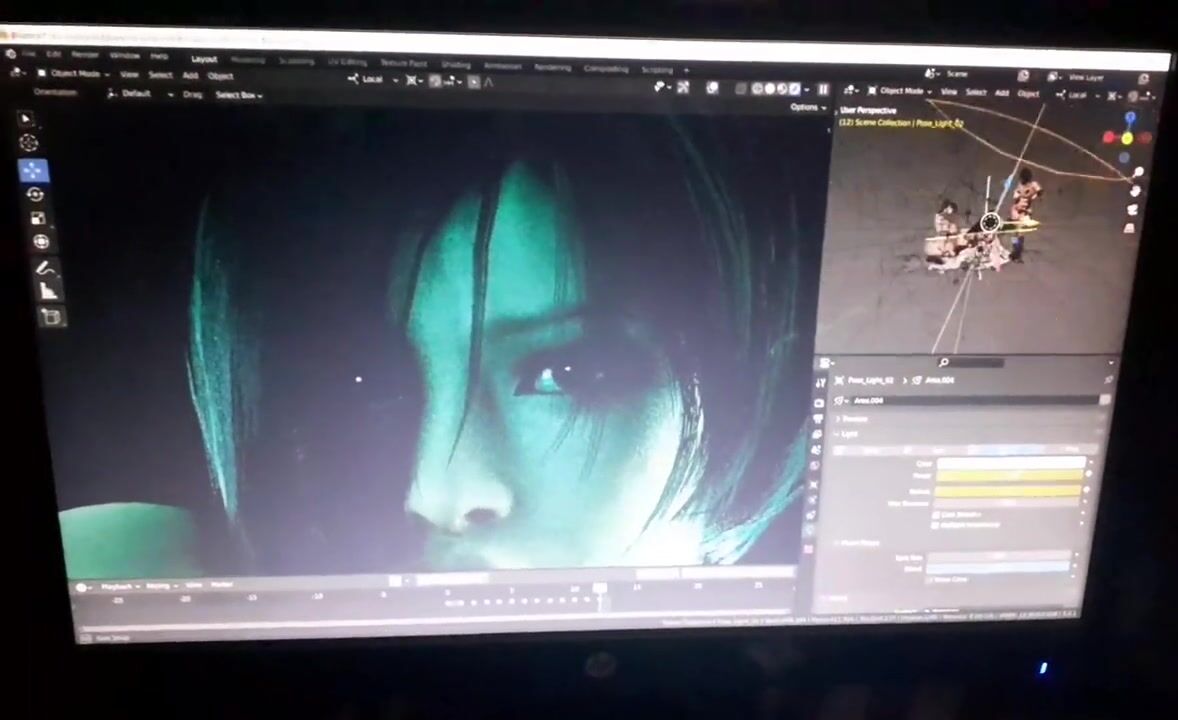
Task: Open the Options dropdown in viewport header
Action: (806, 107)
